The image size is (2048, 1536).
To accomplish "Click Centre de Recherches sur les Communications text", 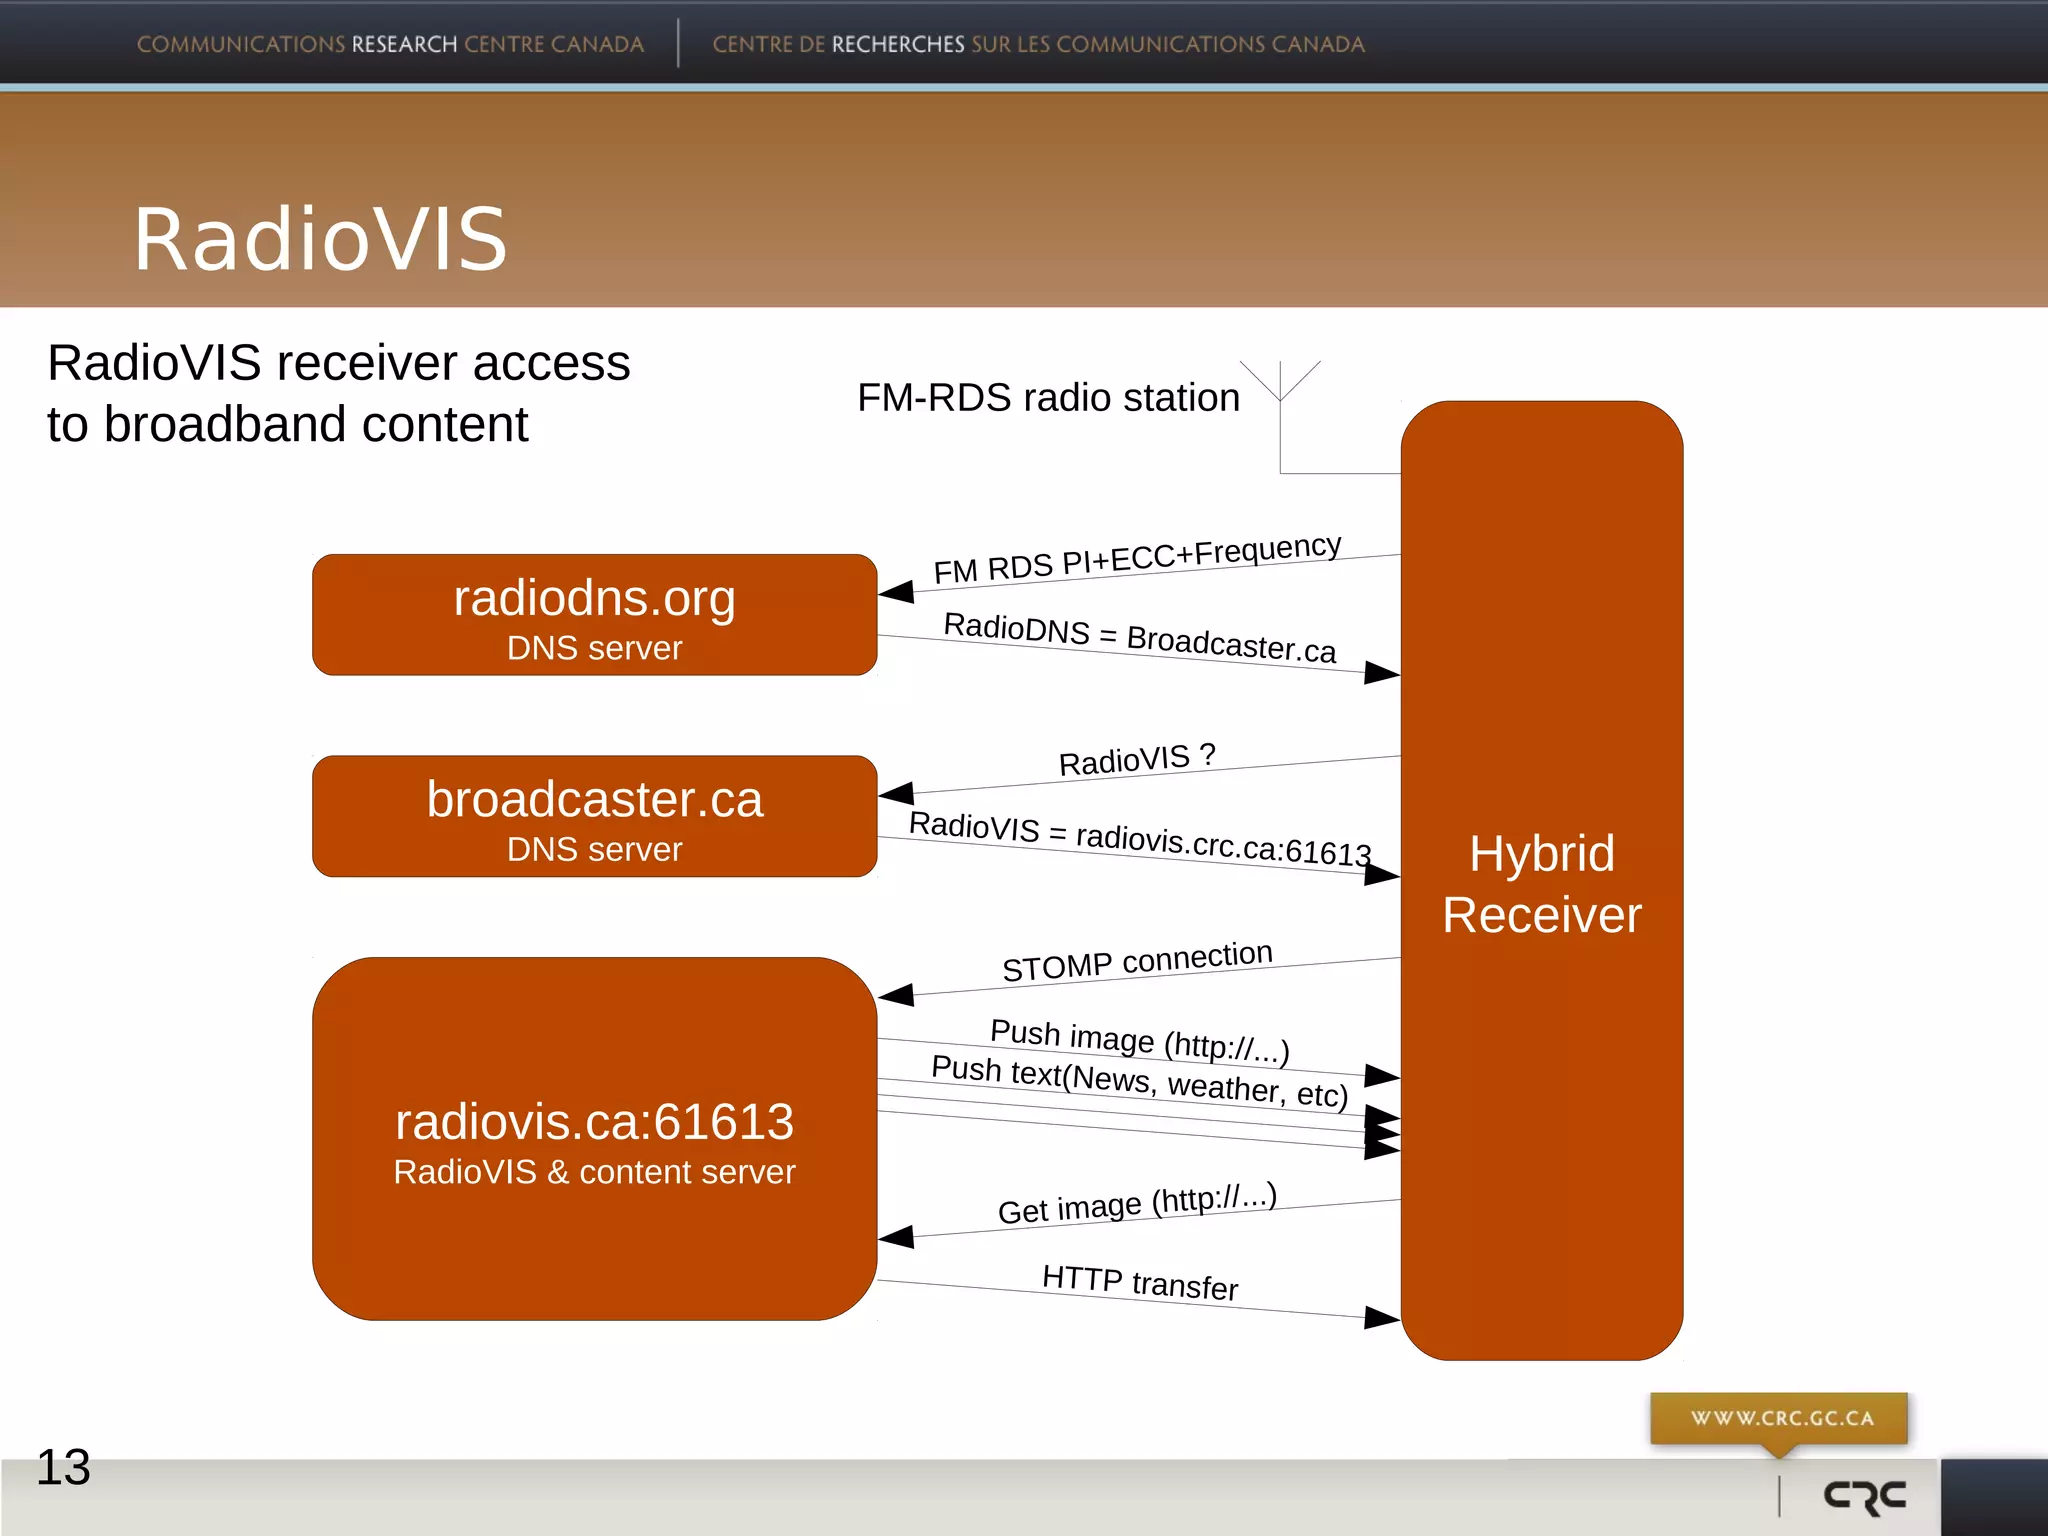I will (1038, 45).
